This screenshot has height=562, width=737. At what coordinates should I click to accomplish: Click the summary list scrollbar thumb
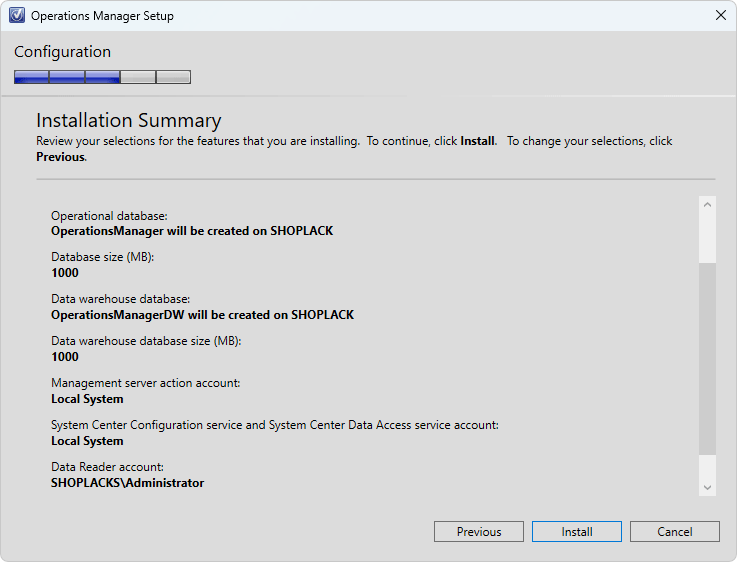coord(707,359)
